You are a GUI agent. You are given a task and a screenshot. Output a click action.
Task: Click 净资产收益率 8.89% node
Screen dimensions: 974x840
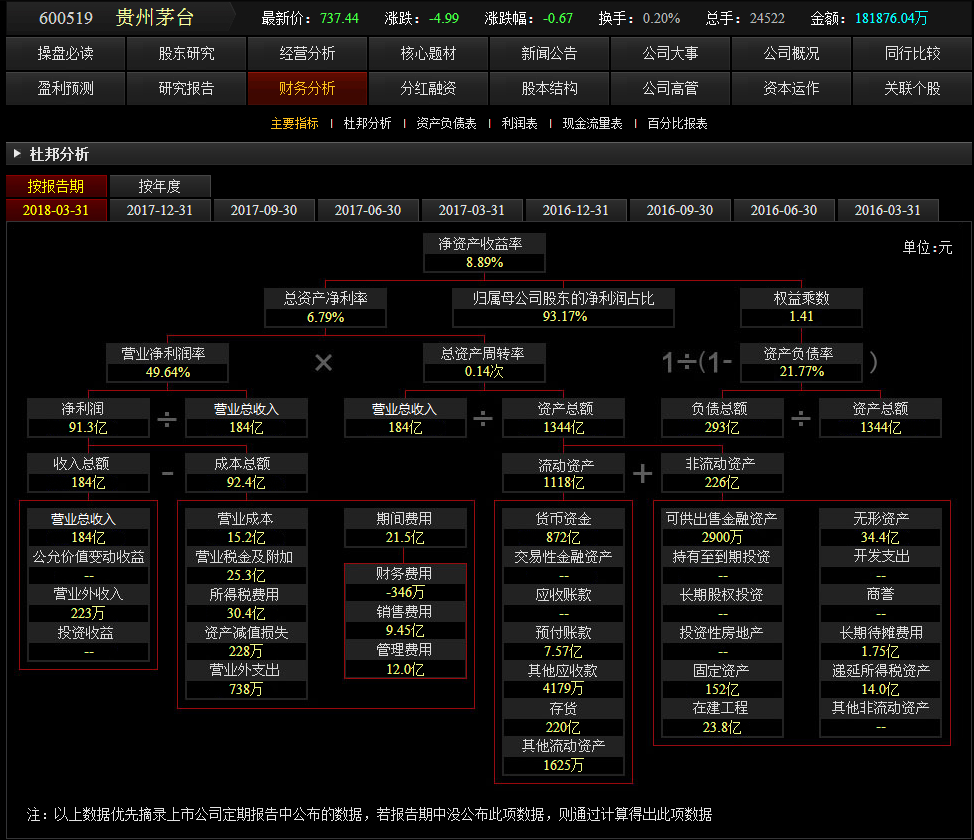[x=485, y=253]
